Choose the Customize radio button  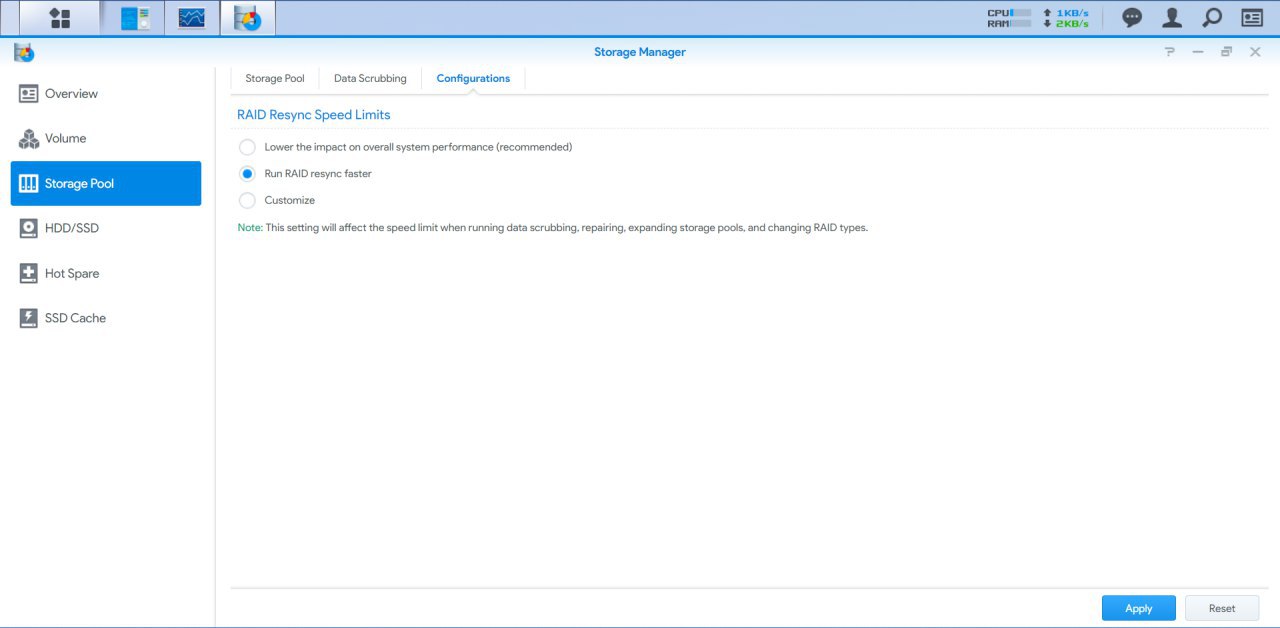[x=247, y=201]
